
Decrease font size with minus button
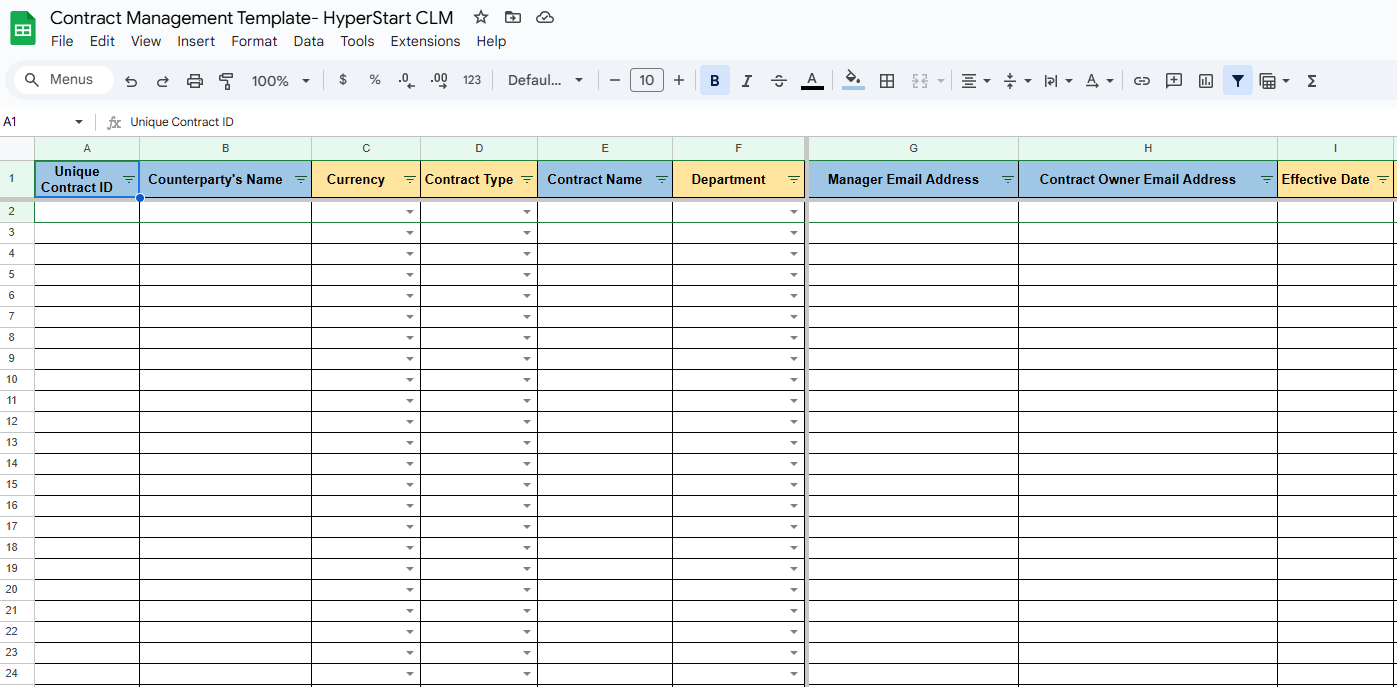pyautogui.click(x=615, y=80)
